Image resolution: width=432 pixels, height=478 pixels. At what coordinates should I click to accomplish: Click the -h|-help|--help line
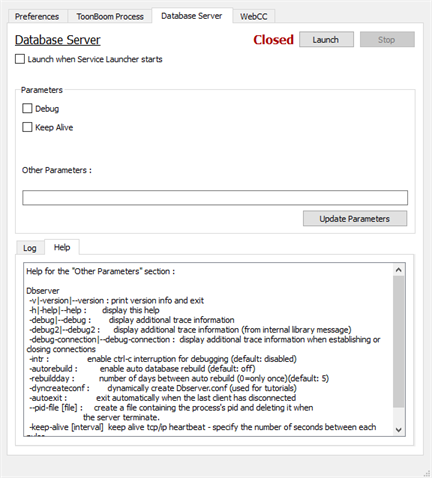click(94, 310)
